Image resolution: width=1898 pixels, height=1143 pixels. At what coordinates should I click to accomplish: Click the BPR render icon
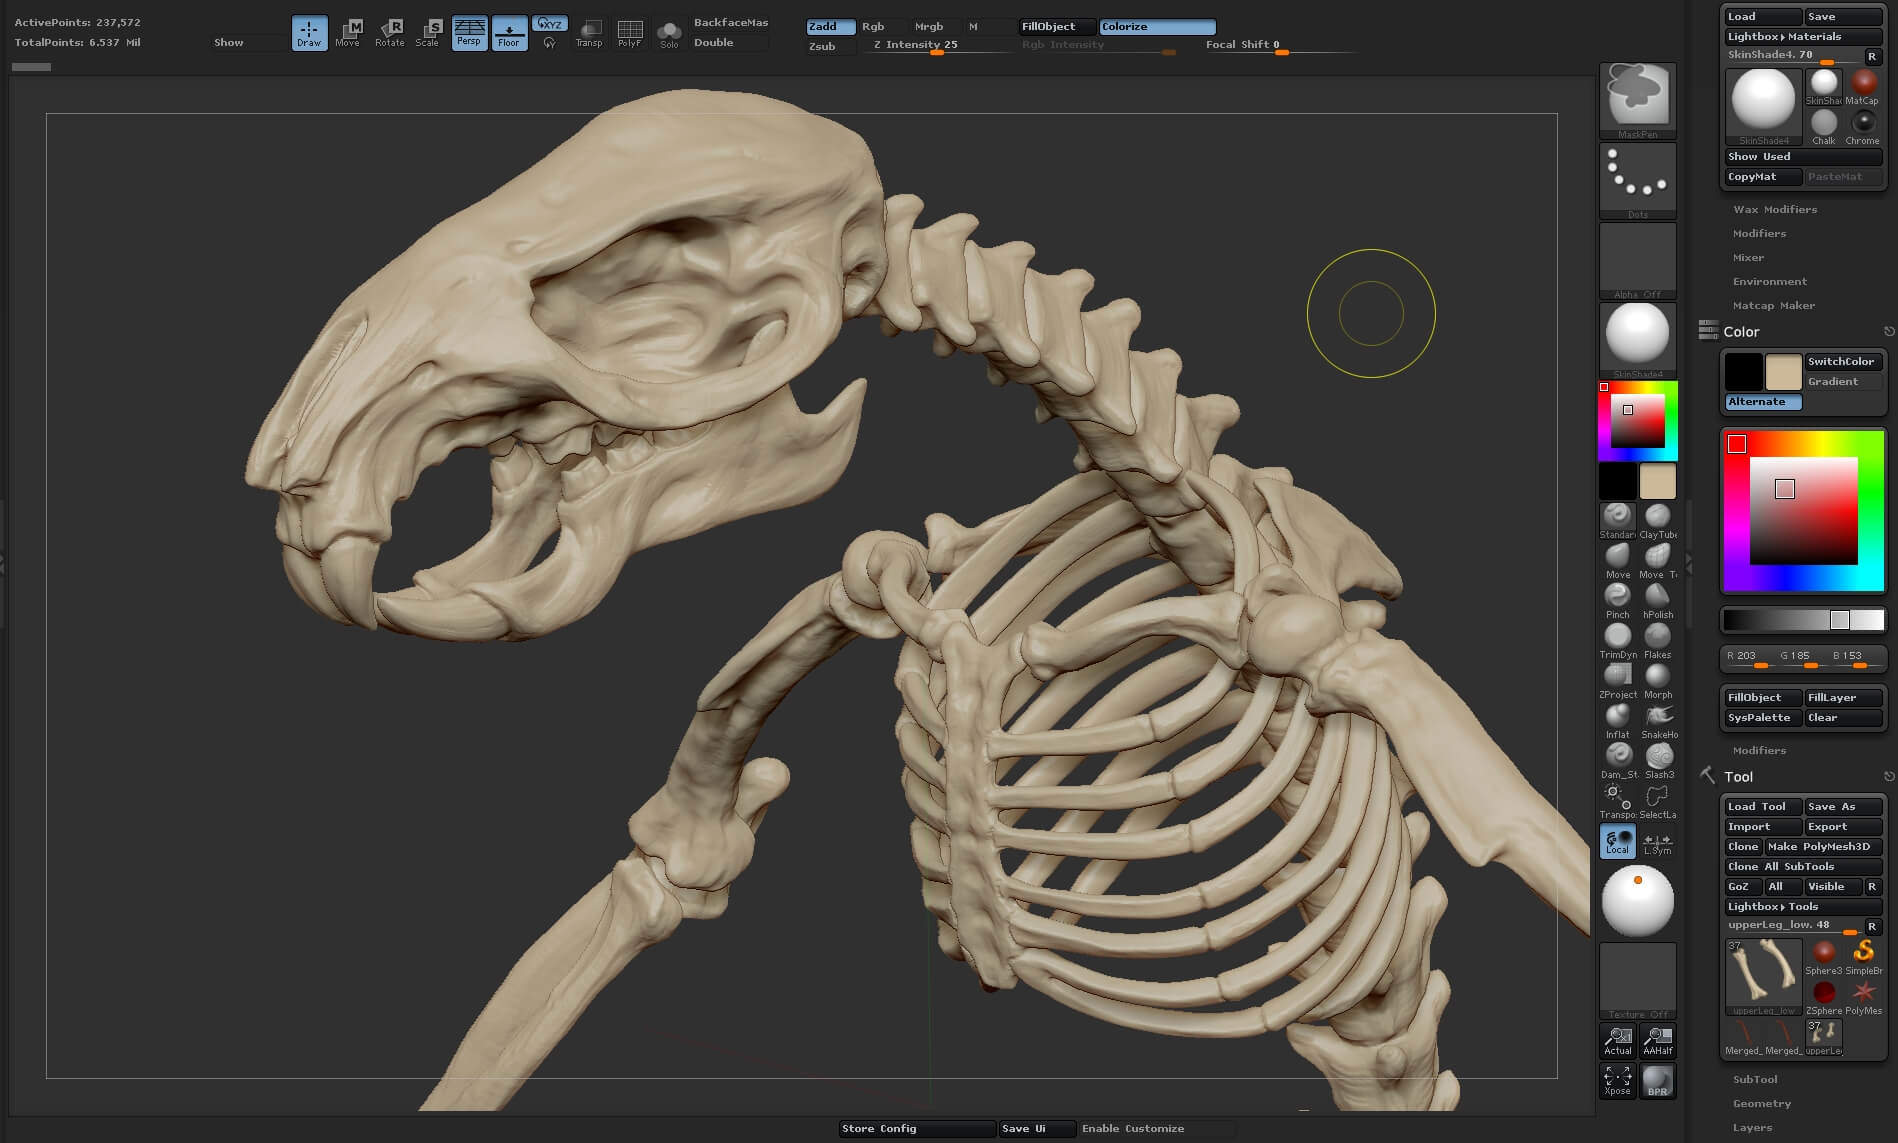pyautogui.click(x=1657, y=1081)
